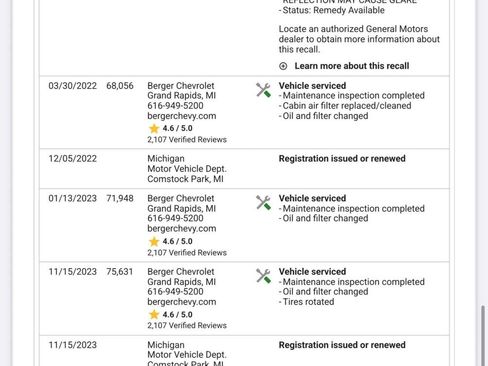
Task: Click star rating icon in 01/13/2023 entry
Action: (154, 241)
